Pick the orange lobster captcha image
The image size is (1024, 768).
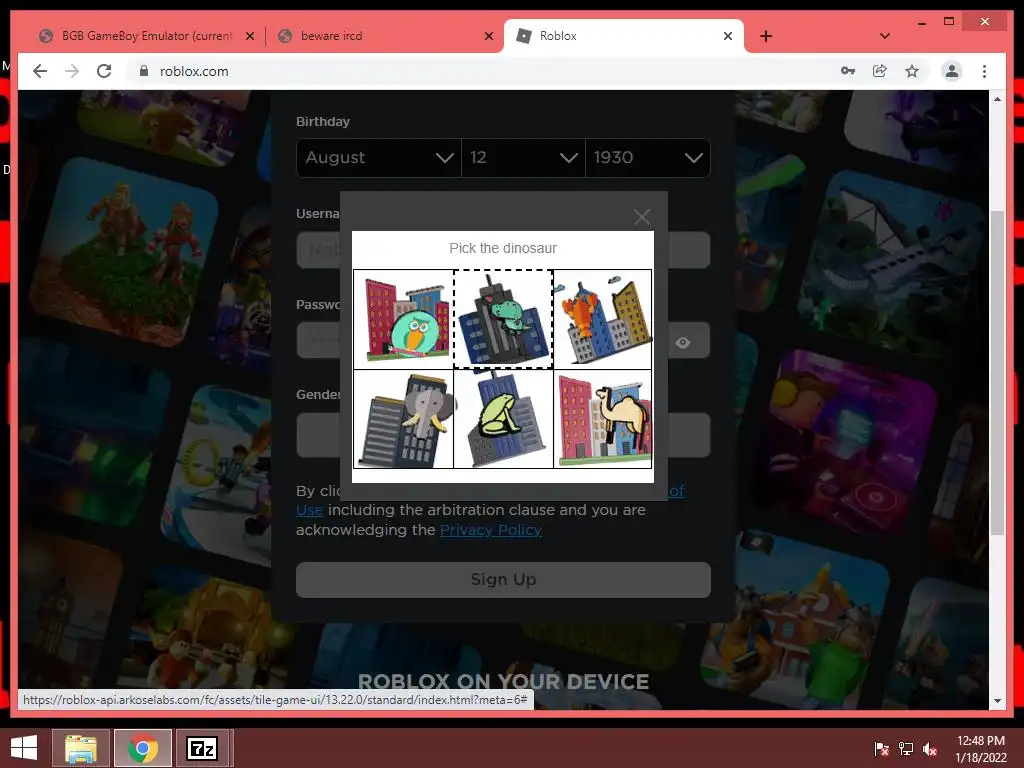pyautogui.click(x=603, y=319)
